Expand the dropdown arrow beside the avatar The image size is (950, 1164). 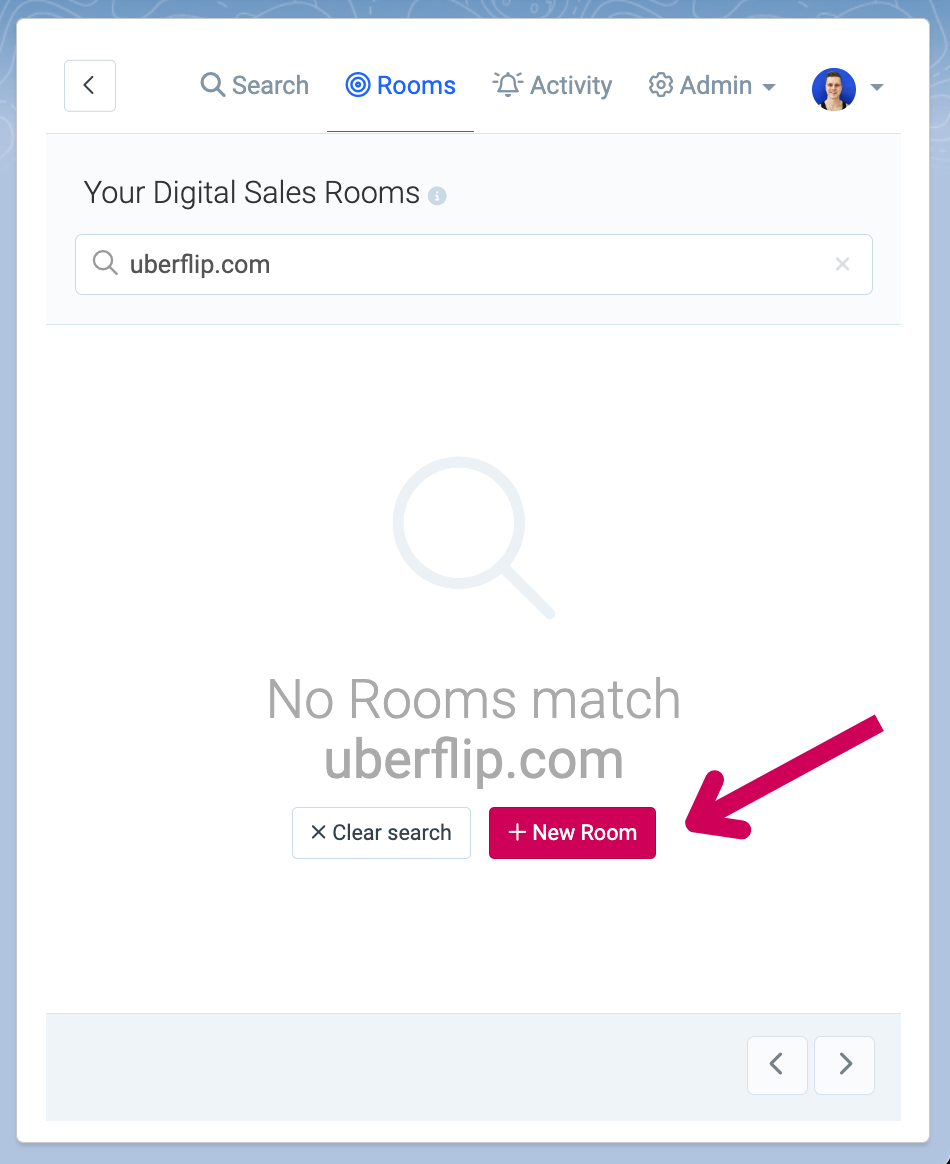[x=877, y=88]
